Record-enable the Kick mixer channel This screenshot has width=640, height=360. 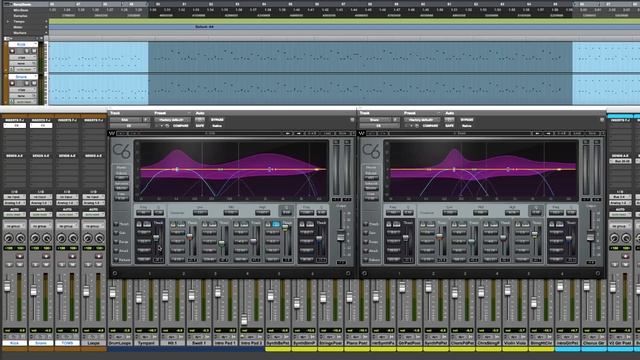20,256
